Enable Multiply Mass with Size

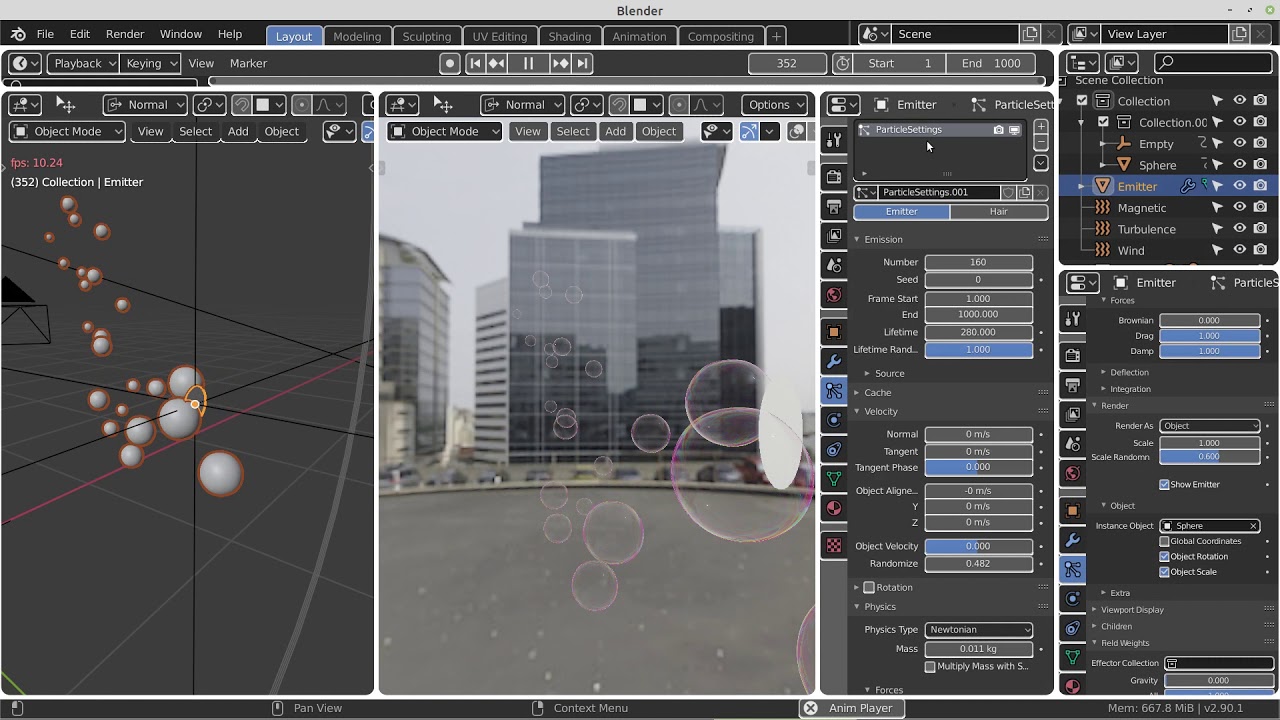pos(930,667)
